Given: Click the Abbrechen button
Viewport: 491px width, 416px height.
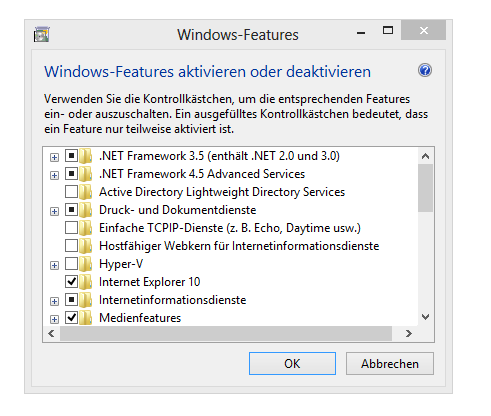Looking at the screenshot, I should pyautogui.click(x=390, y=364).
